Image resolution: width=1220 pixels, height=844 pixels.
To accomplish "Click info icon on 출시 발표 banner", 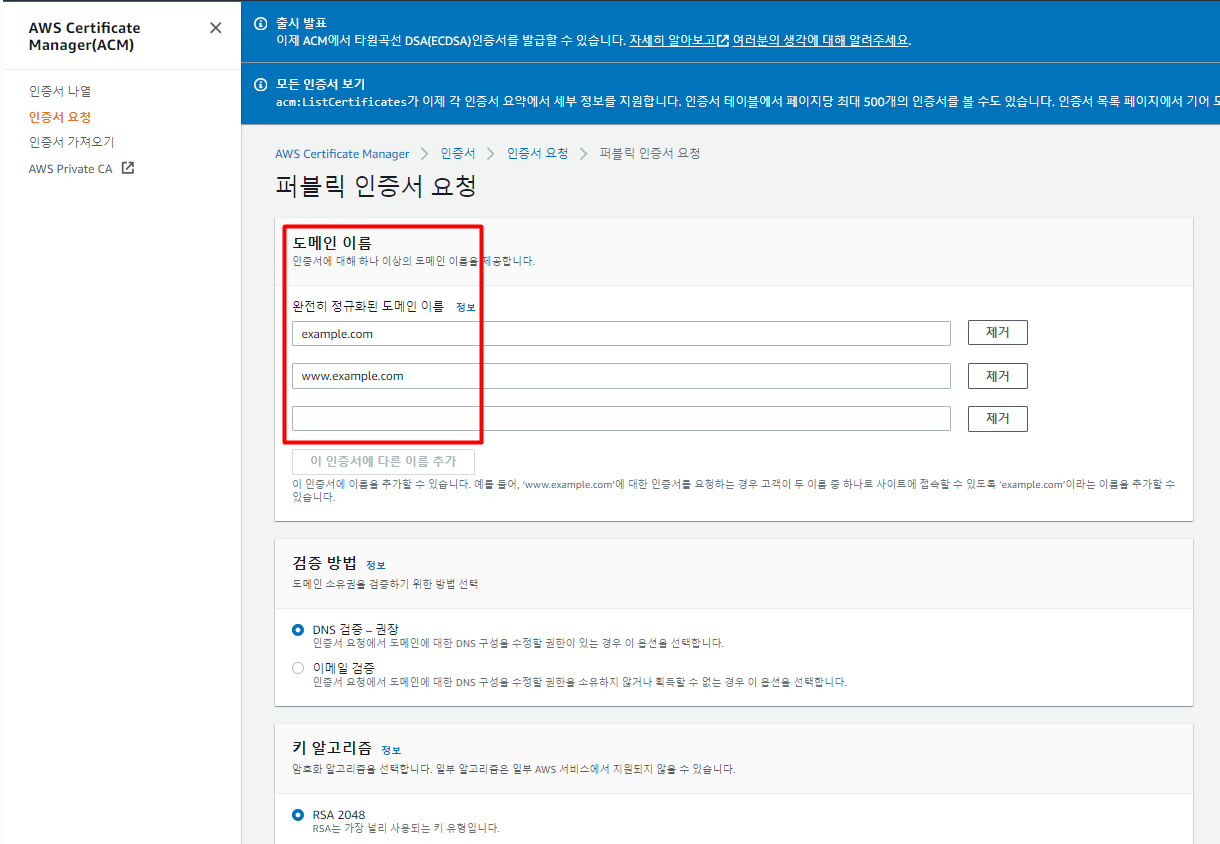I will [x=261, y=22].
